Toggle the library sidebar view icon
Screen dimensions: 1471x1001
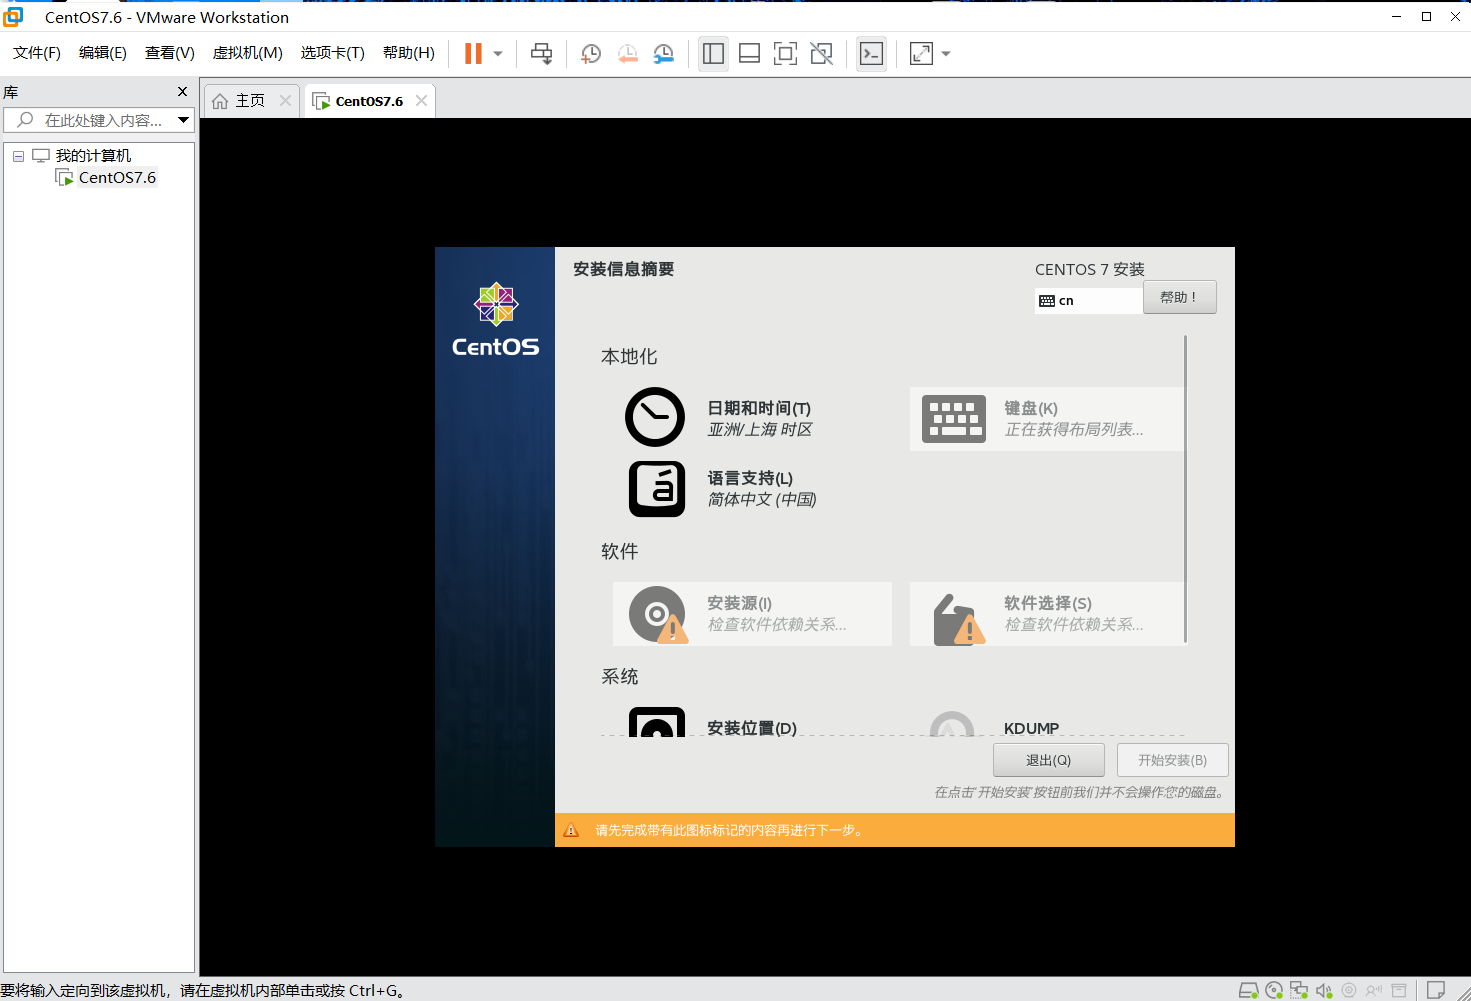tap(713, 53)
